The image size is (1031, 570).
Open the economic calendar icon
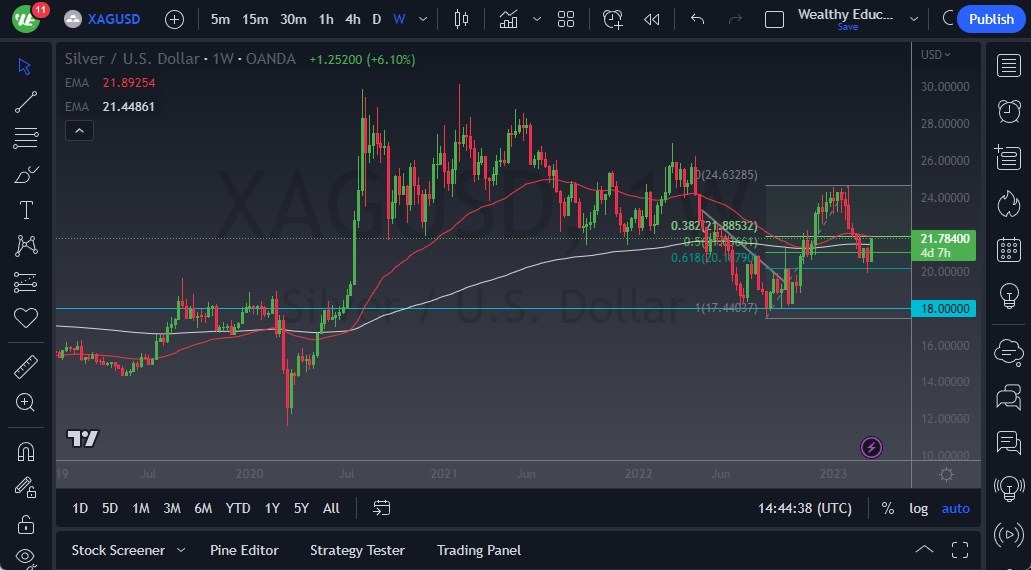[x=1009, y=250]
